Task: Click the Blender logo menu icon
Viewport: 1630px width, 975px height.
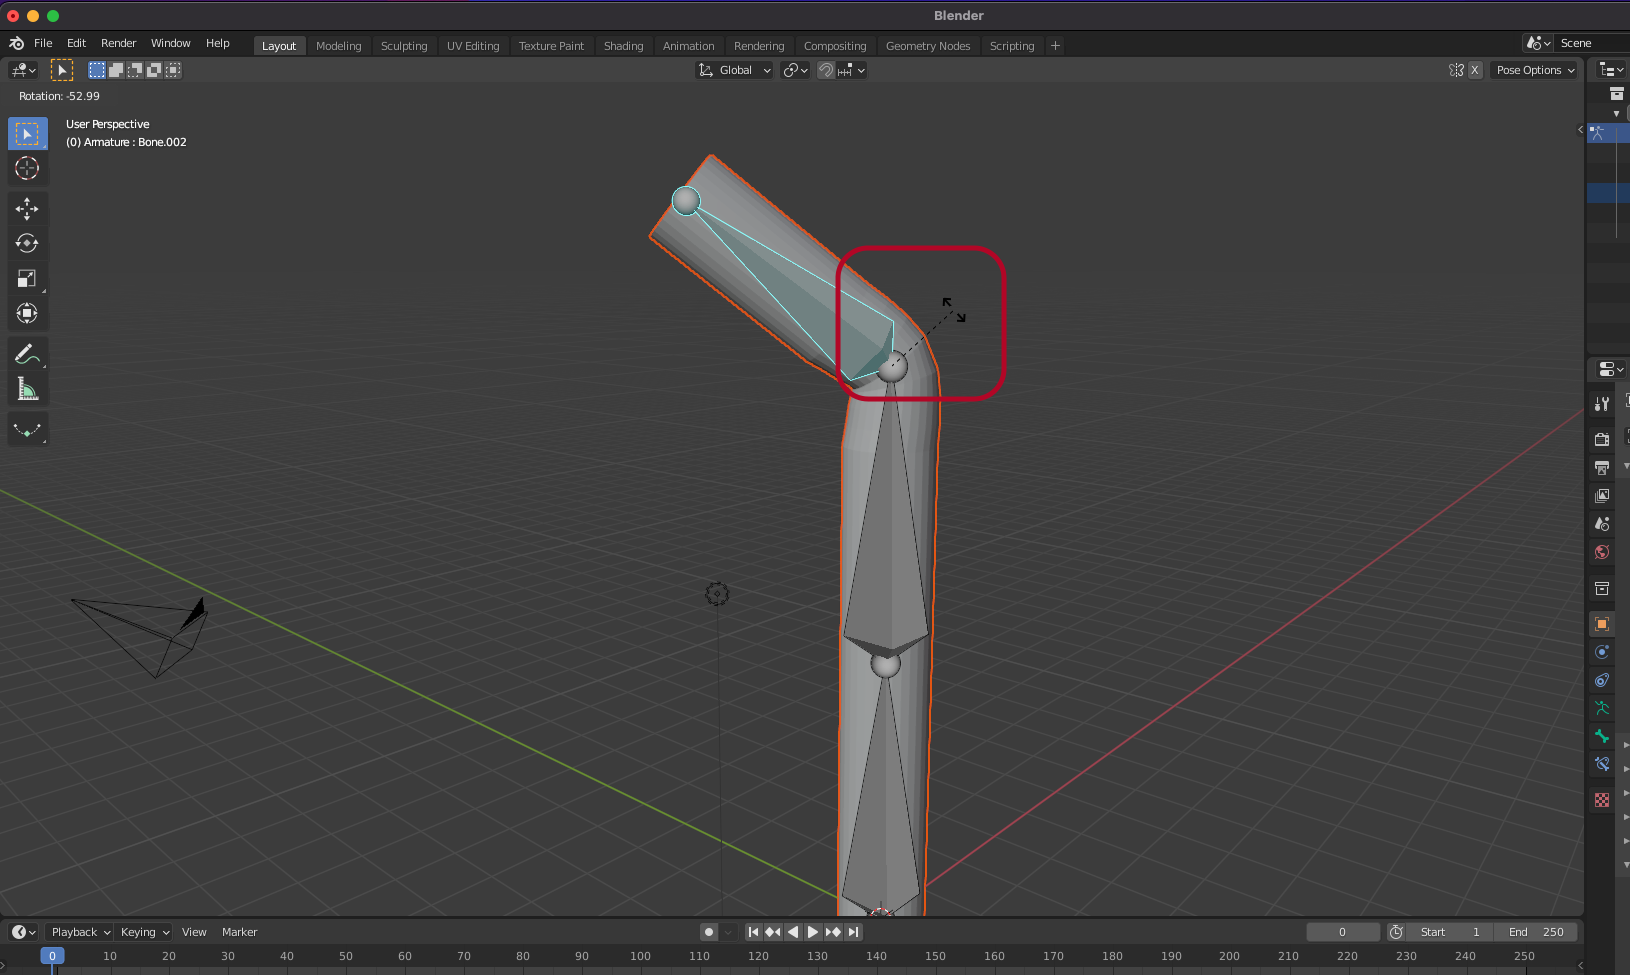Action: [17, 43]
